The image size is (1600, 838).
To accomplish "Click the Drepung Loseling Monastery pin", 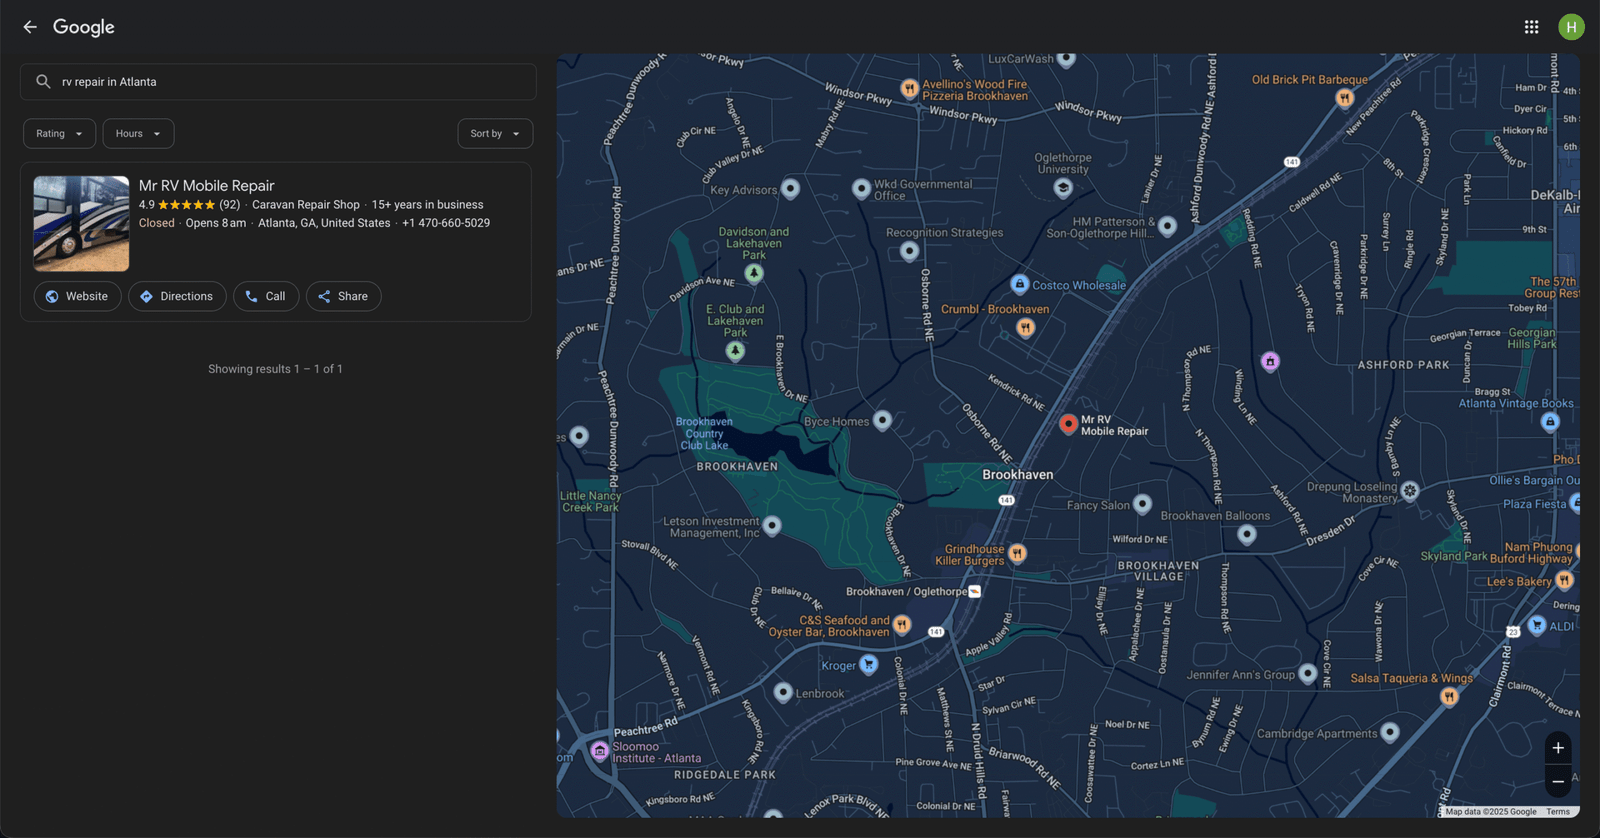I will [1409, 490].
